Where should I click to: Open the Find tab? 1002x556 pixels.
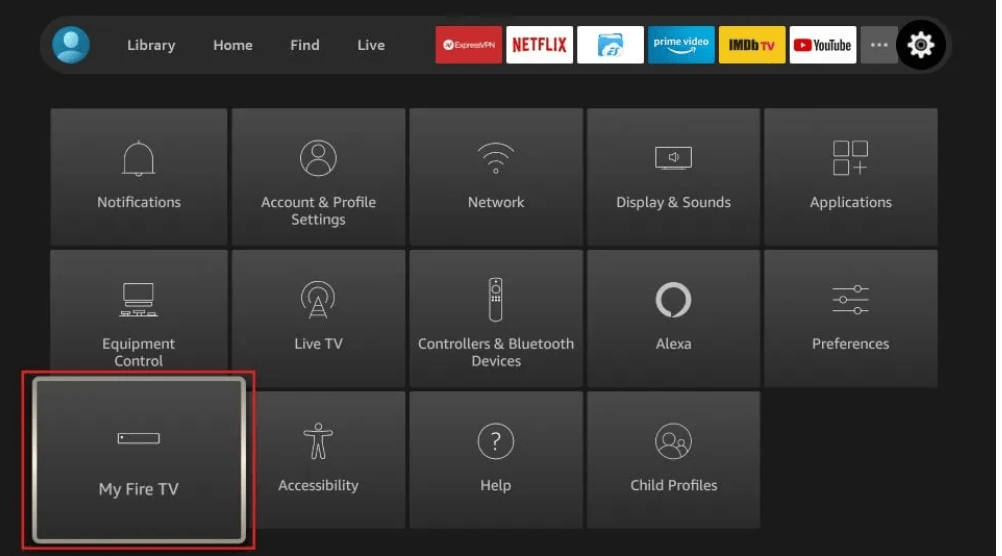[x=305, y=45]
